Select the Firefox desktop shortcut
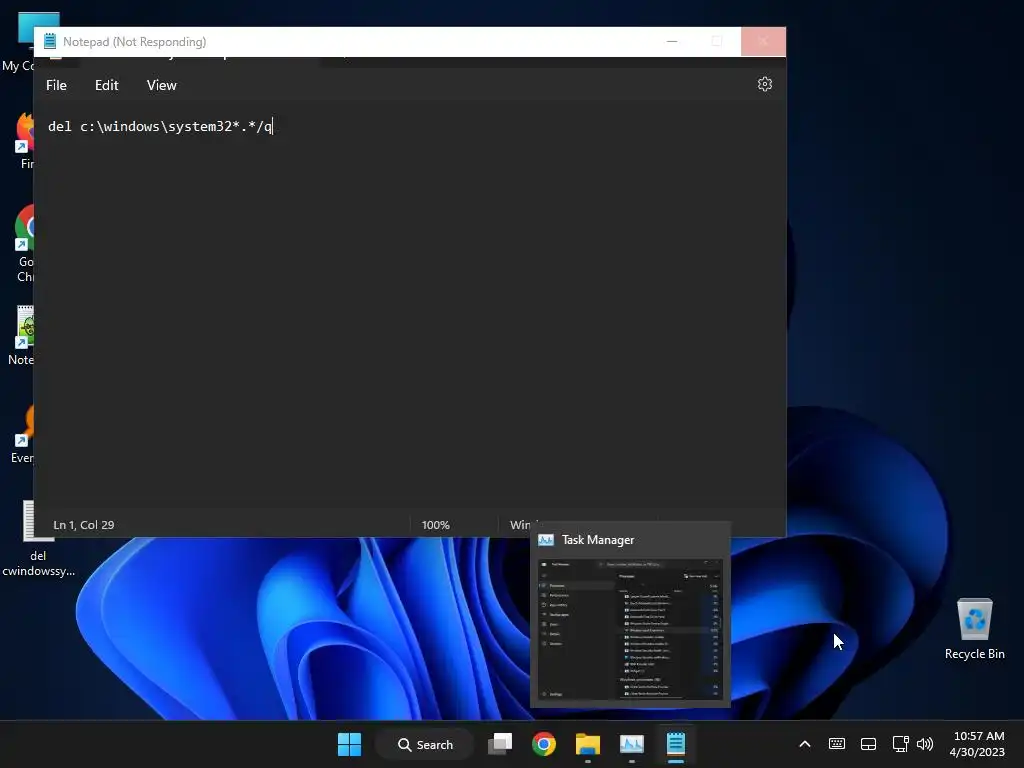Image resolution: width=1024 pixels, height=768 pixels. click(x=23, y=140)
